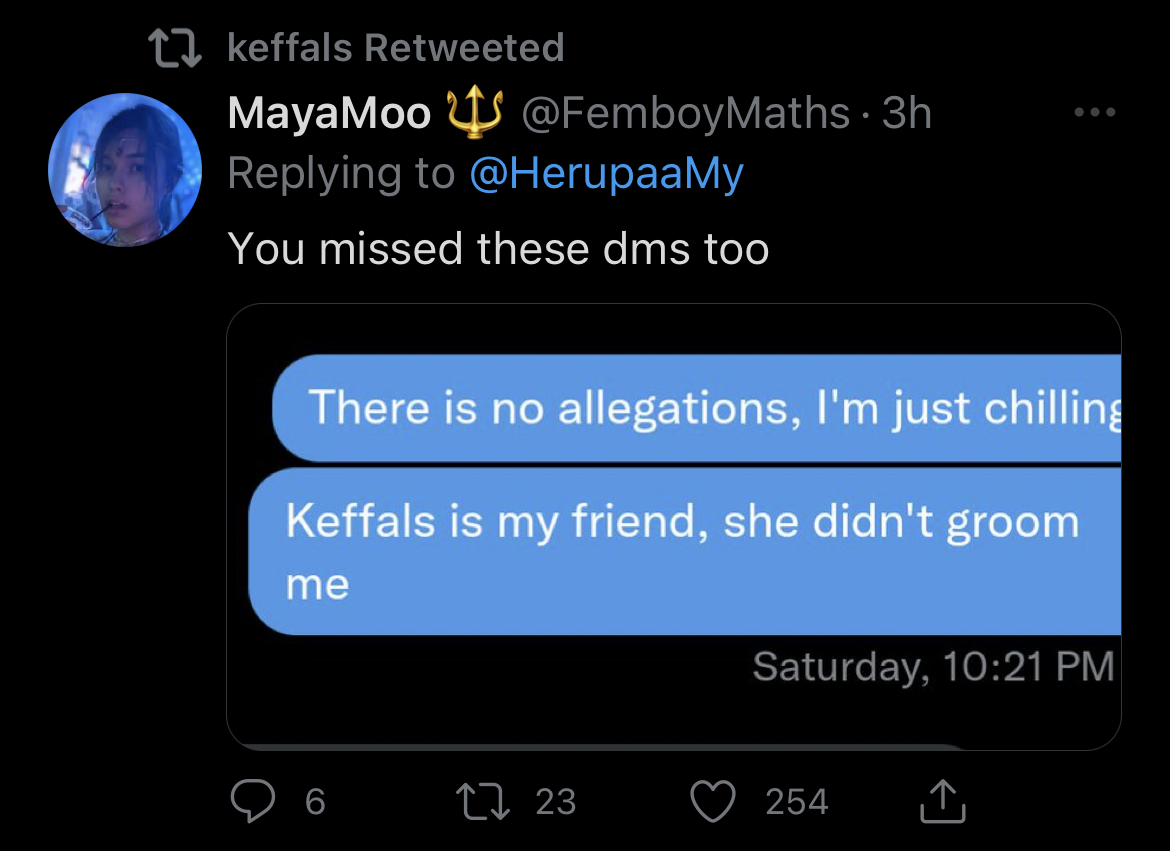Open the share icon under the tweet
The height and width of the screenshot is (851, 1170).
(943, 800)
